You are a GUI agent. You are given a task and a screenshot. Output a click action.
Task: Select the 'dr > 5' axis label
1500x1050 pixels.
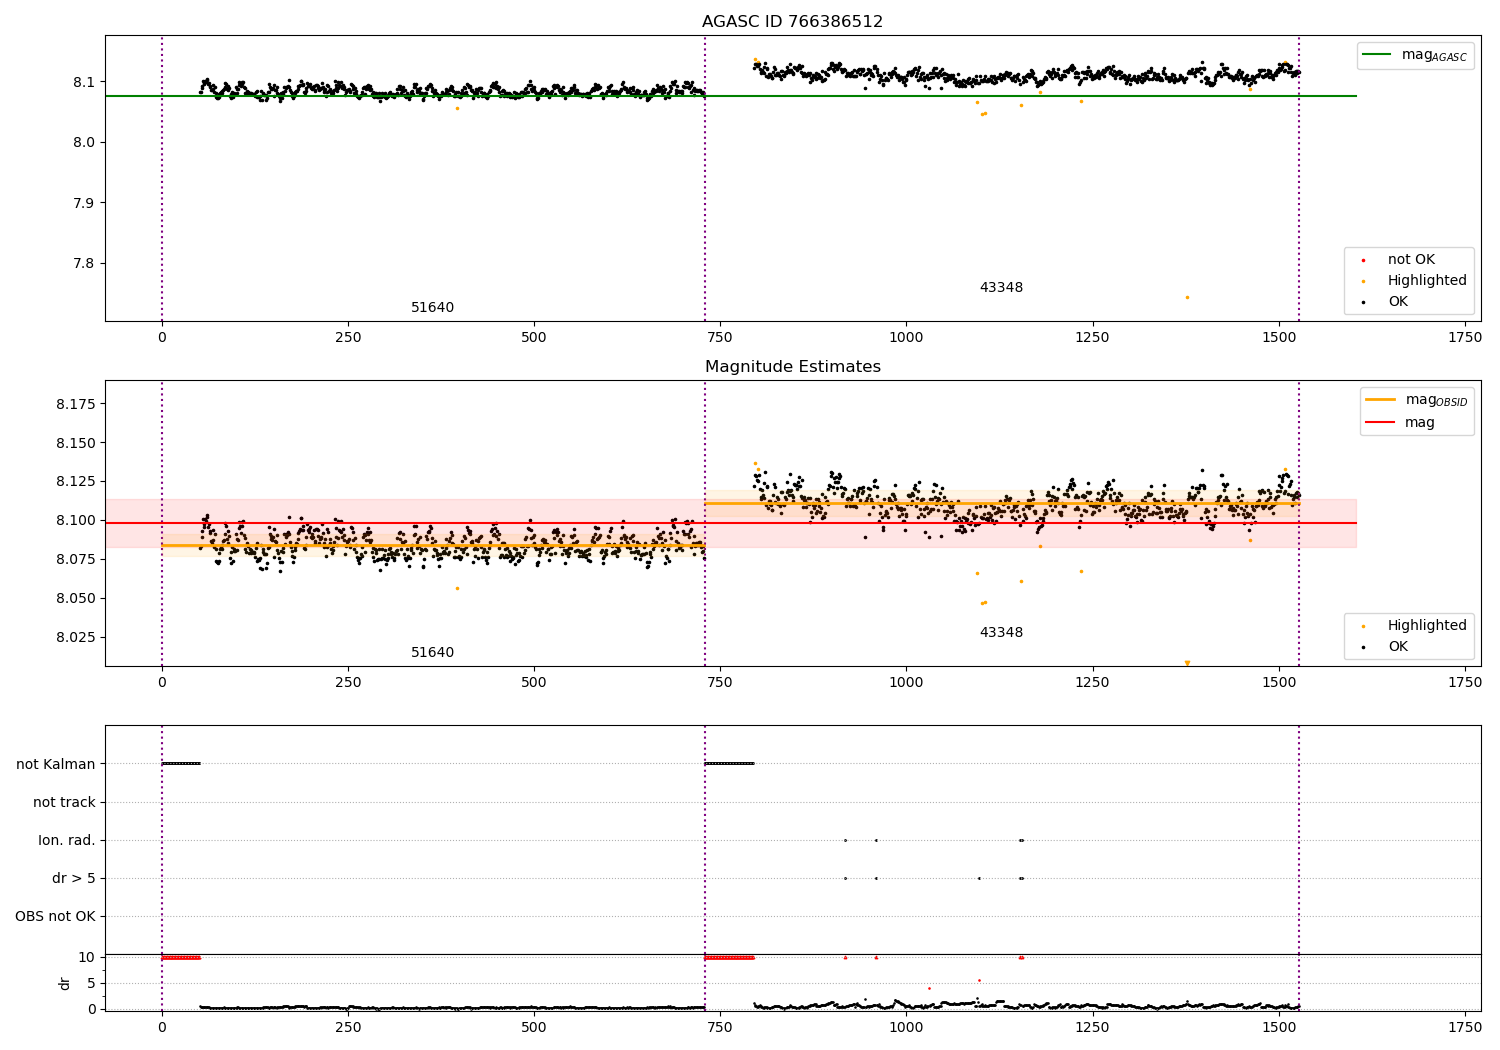coord(73,878)
